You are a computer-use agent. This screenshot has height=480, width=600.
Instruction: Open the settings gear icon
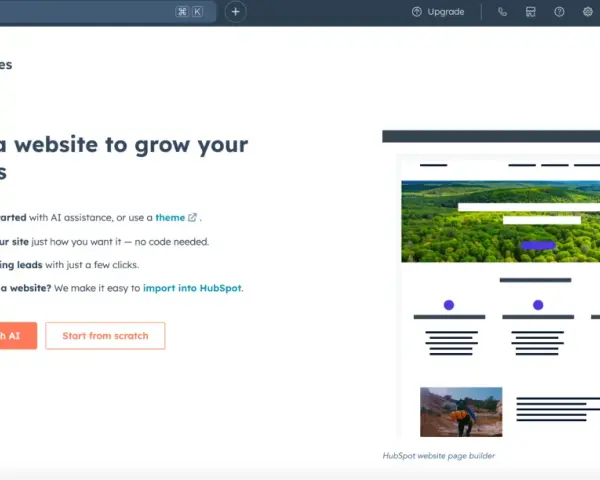click(x=588, y=12)
